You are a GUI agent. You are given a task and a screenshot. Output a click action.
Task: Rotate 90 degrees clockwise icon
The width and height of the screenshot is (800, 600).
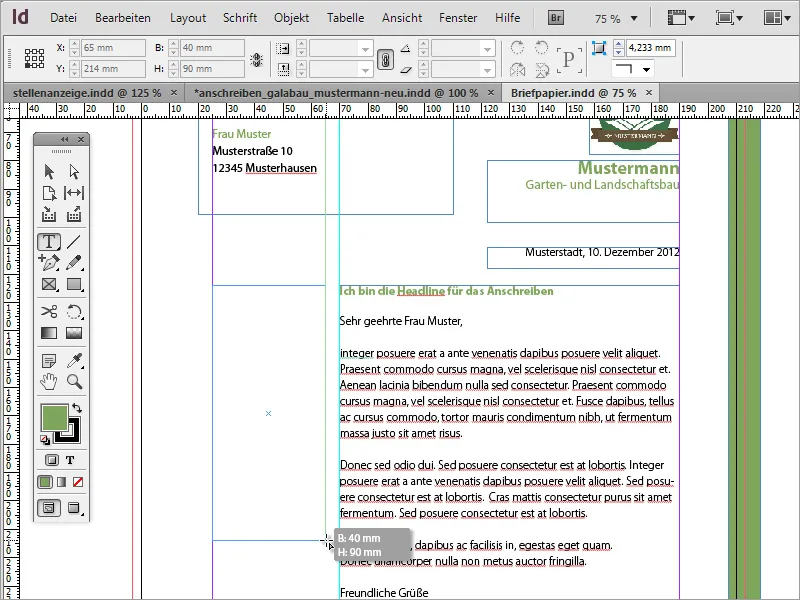517,47
